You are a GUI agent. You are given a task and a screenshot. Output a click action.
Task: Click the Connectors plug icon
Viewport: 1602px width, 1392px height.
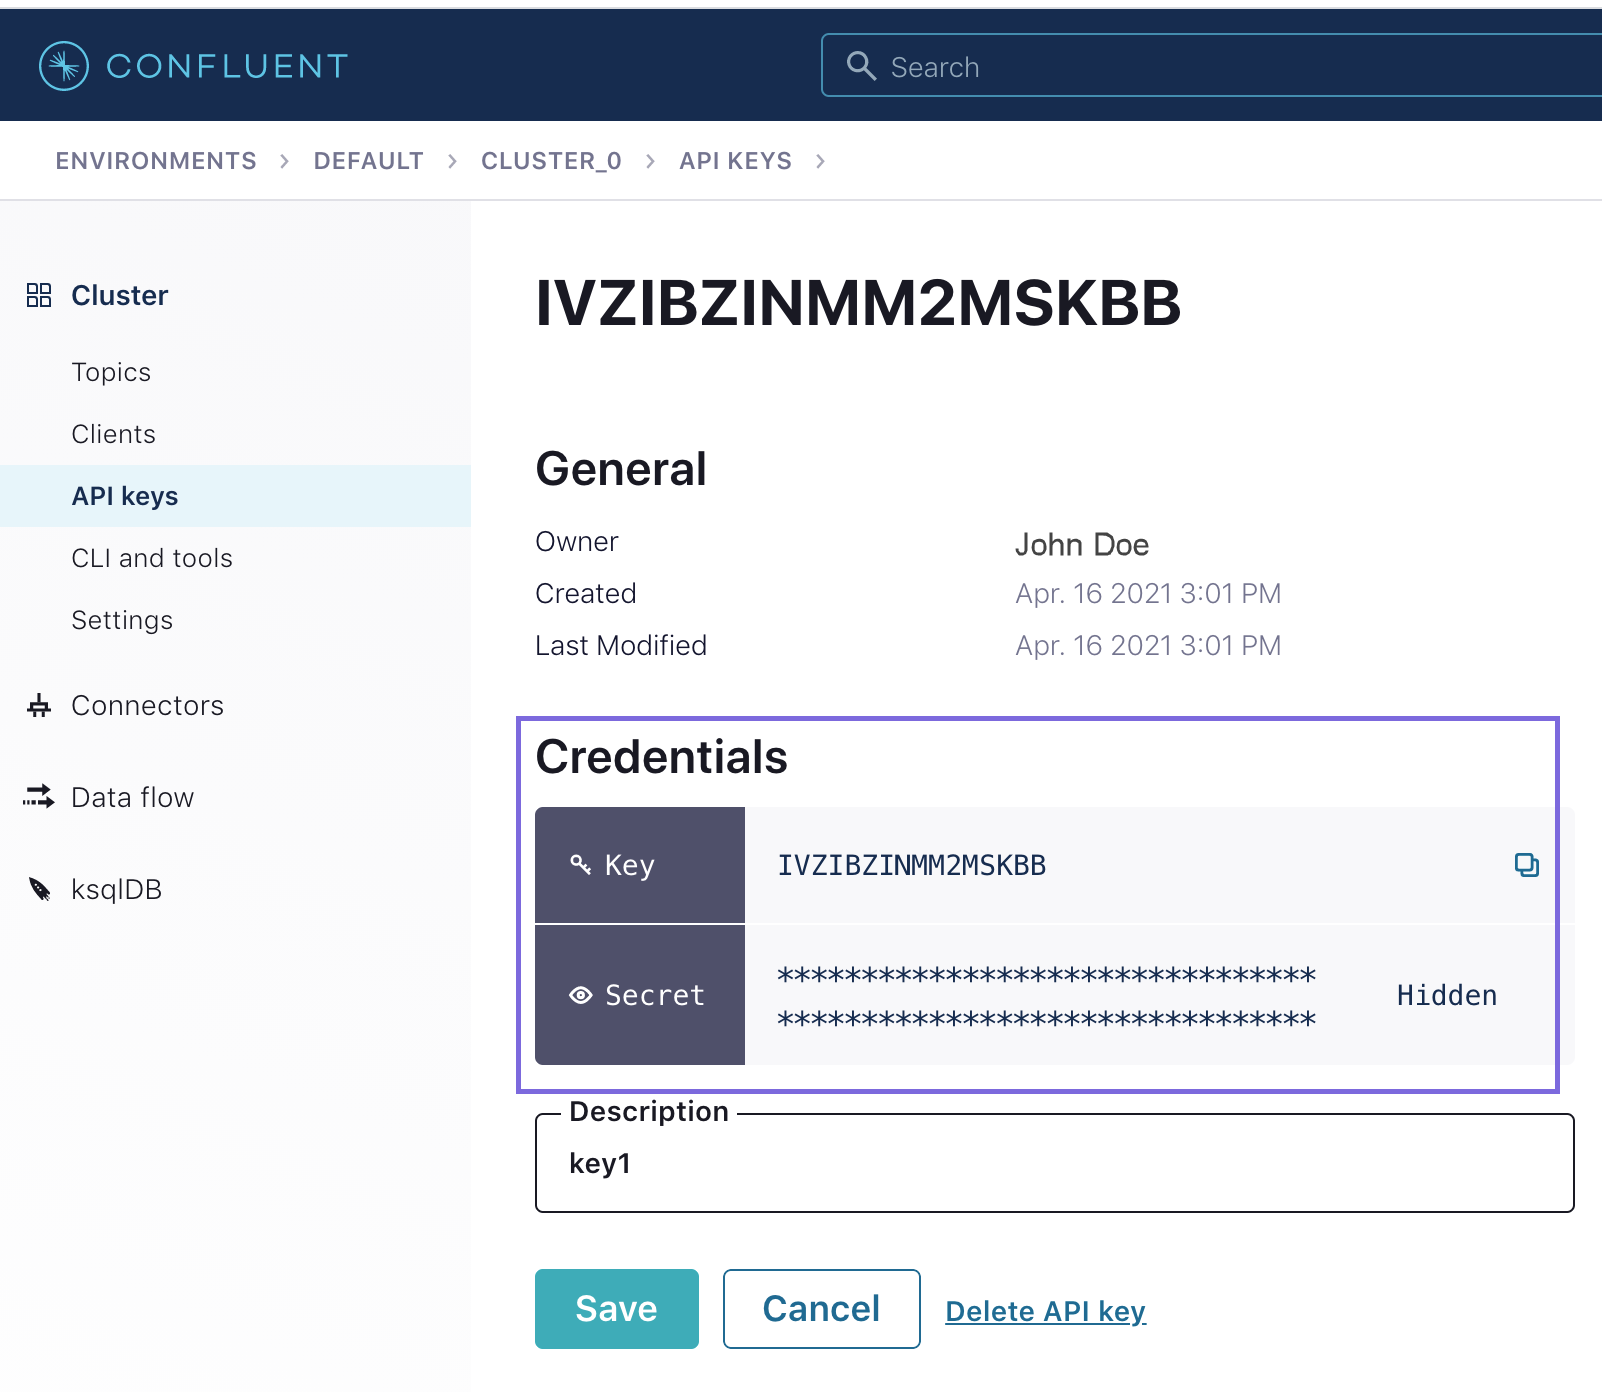[39, 706]
